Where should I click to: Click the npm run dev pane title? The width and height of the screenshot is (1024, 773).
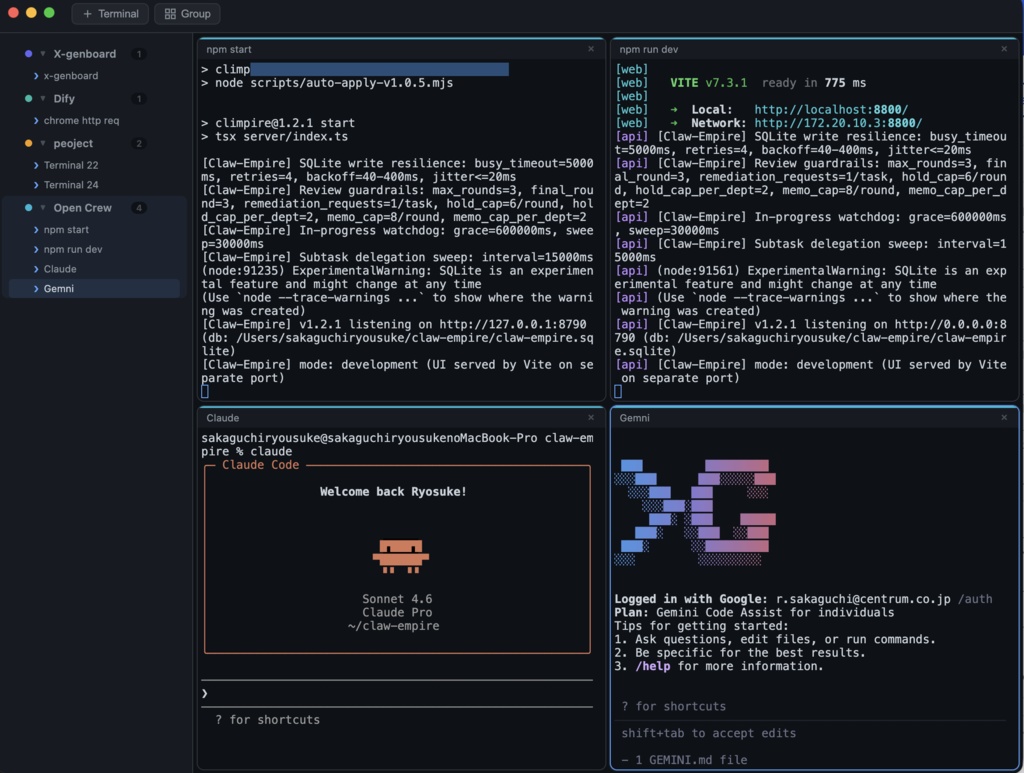[648, 50]
